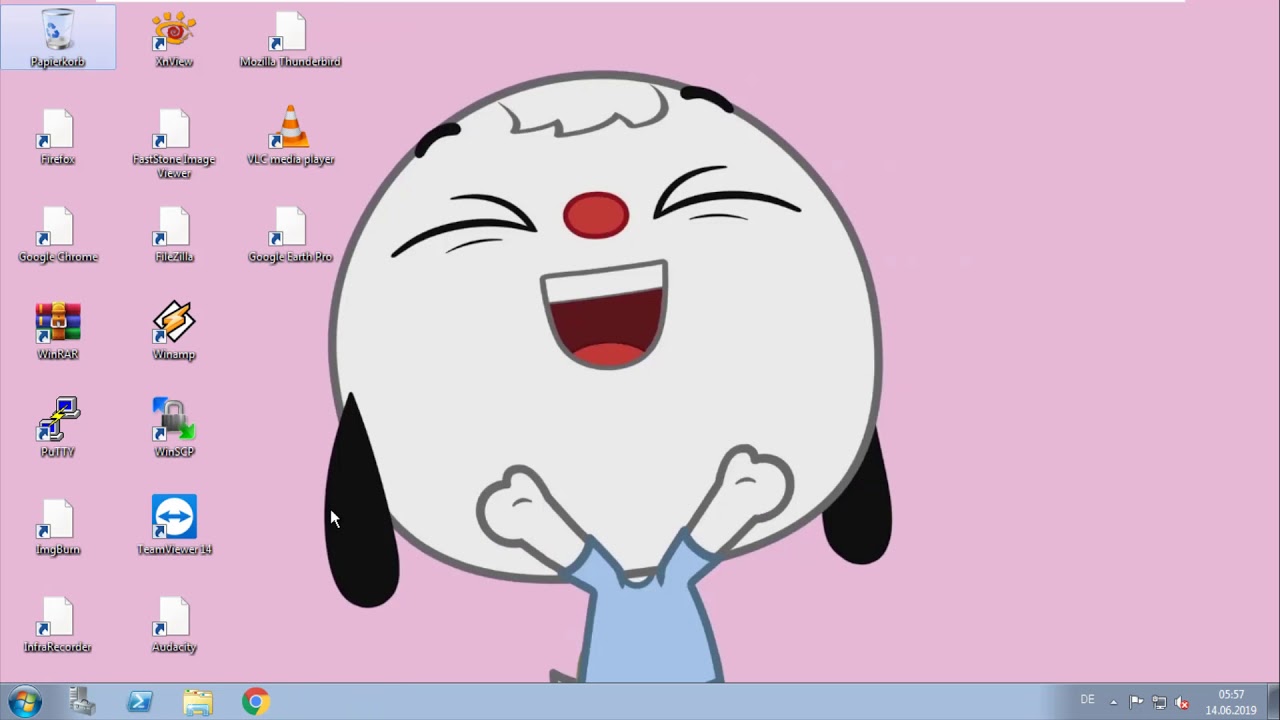Select the FastStone Image Viewer shortcut
This screenshot has height=720, width=1280.
(174, 143)
